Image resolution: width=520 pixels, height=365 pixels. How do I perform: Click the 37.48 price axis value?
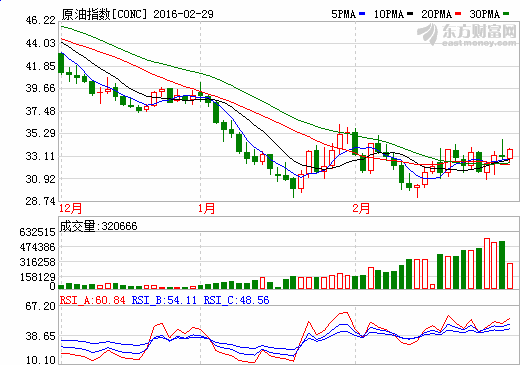tap(41, 111)
